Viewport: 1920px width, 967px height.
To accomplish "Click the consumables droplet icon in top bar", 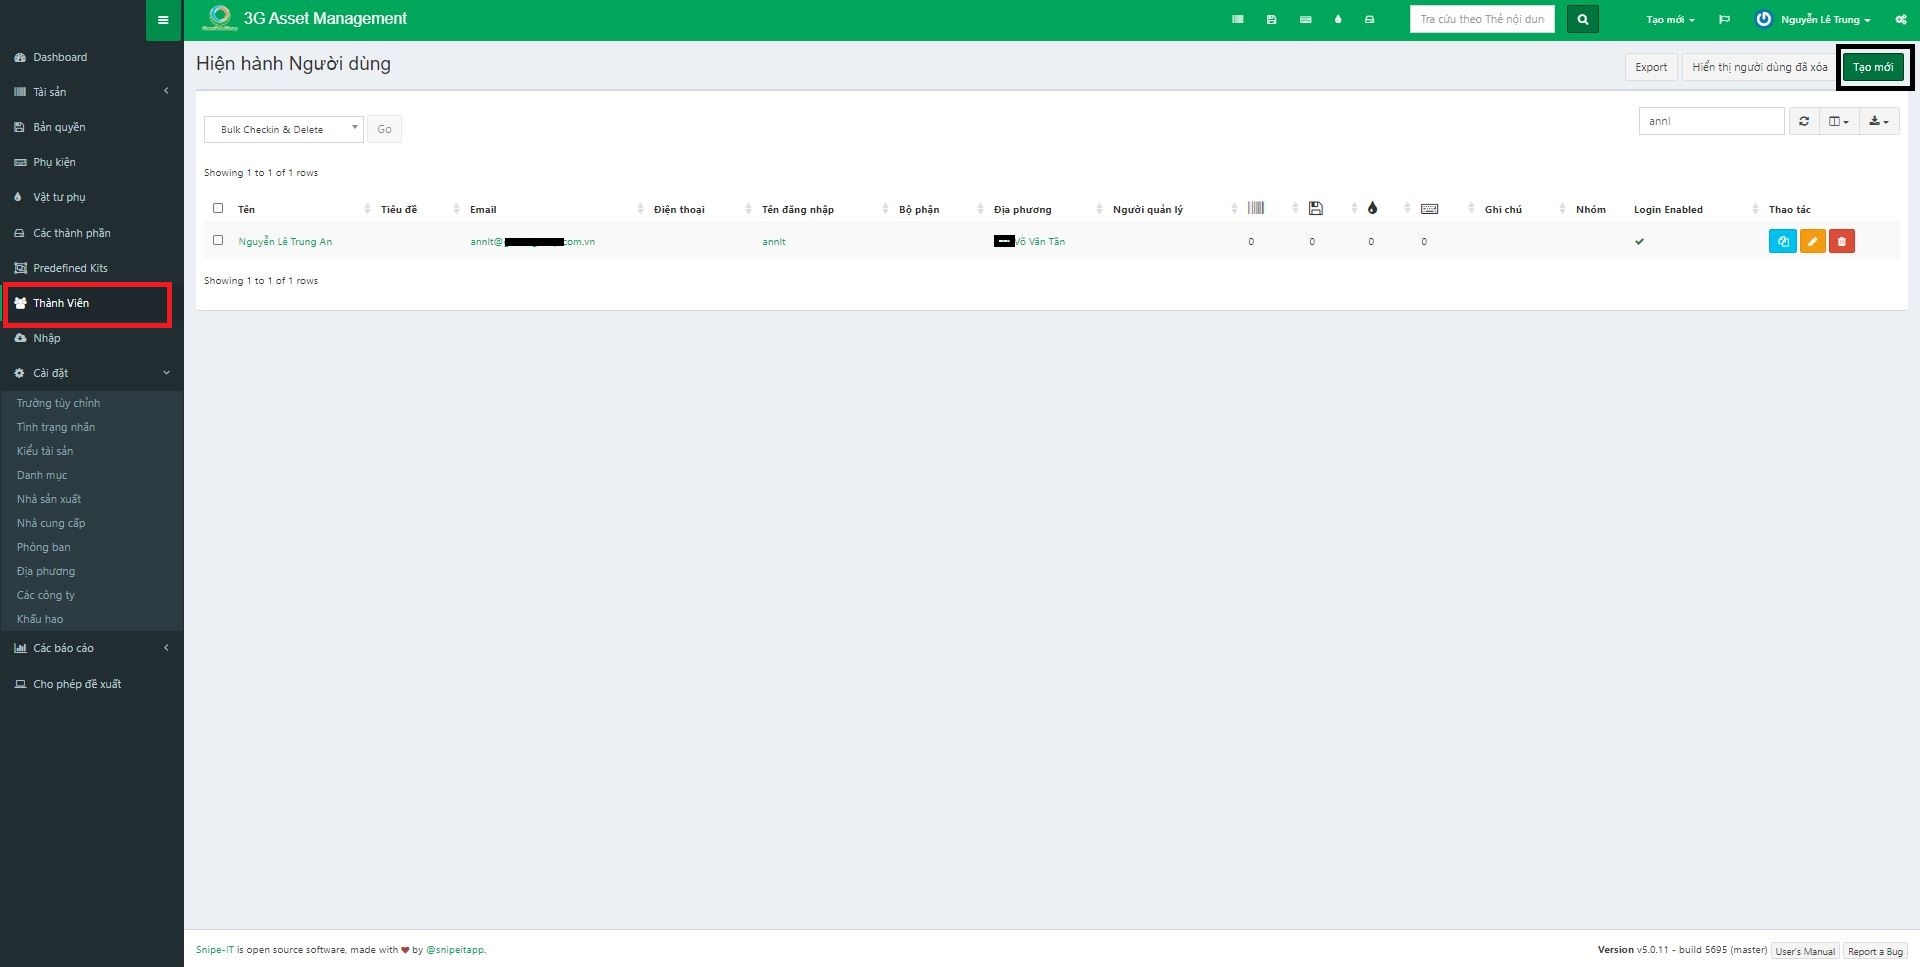I will (1338, 20).
